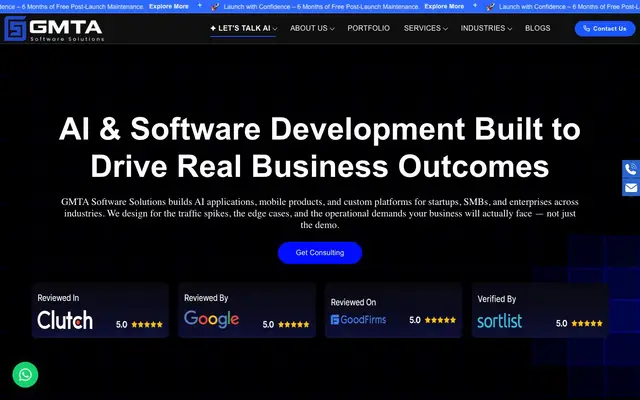Open the Reviewed On GoodFirms card
This screenshot has width=640, height=400.
393,310
